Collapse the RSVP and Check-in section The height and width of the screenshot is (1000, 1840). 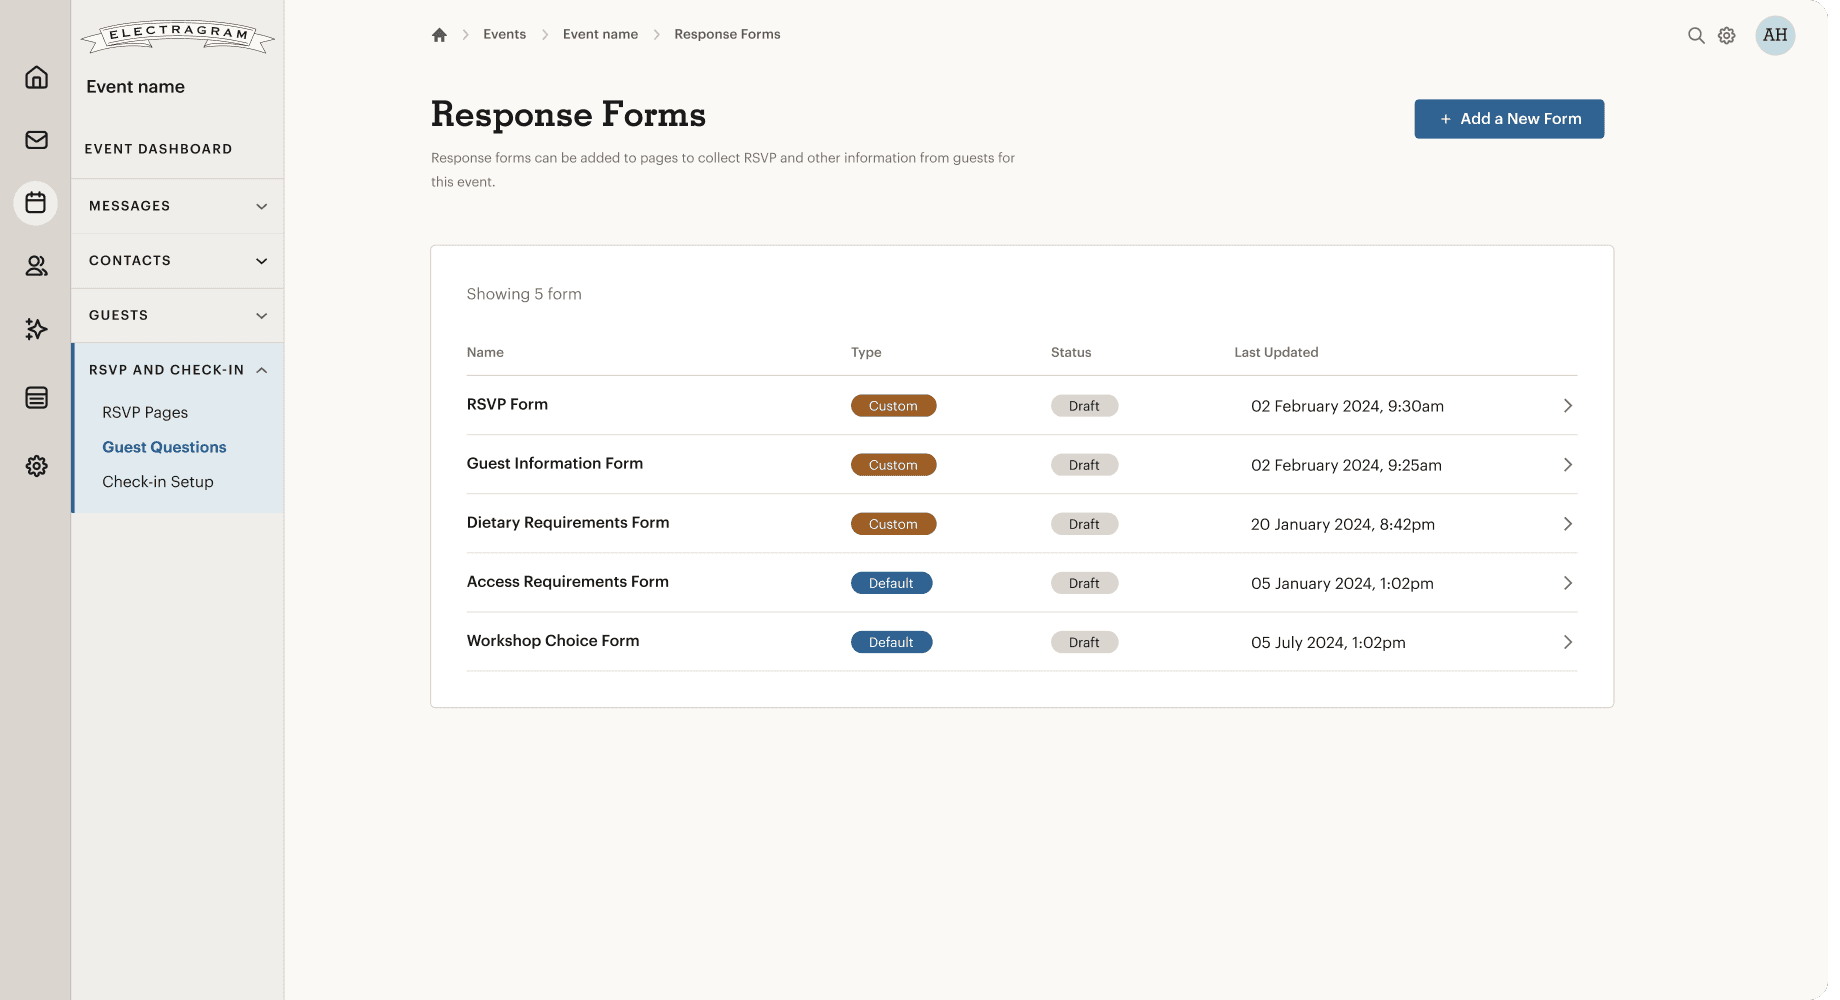point(177,369)
